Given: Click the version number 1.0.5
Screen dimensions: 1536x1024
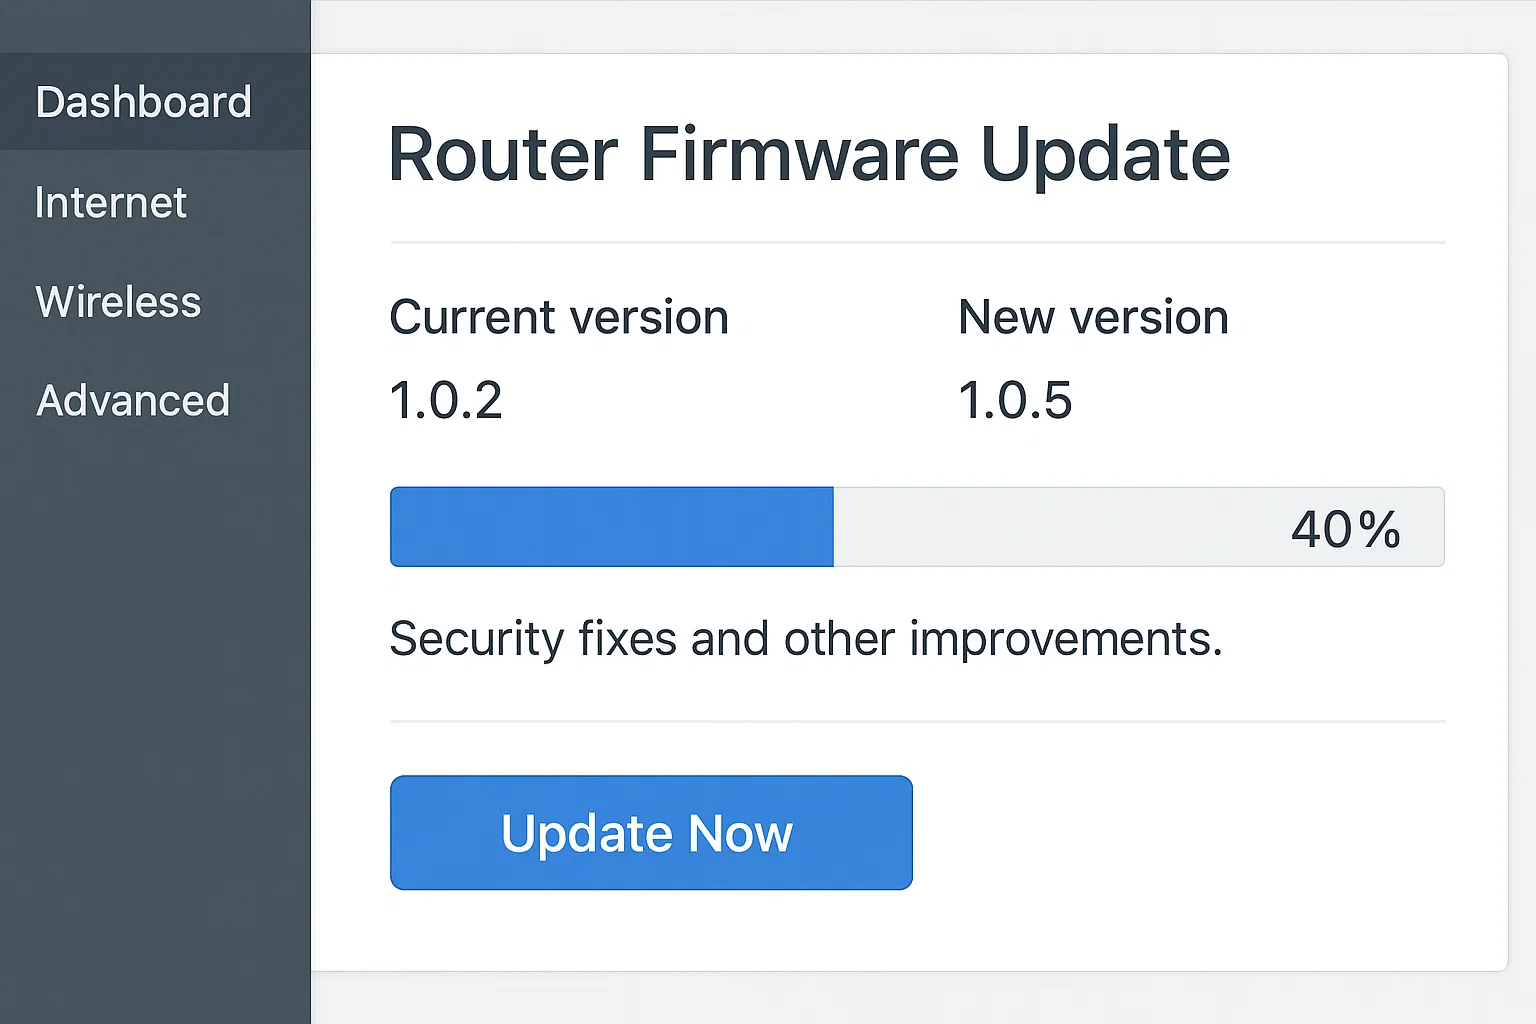Looking at the screenshot, I should [1015, 400].
